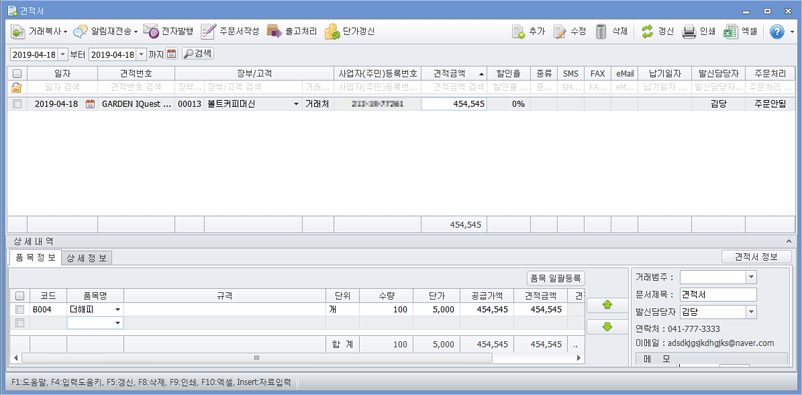Click the filter-row lock icon

pos(17,87)
